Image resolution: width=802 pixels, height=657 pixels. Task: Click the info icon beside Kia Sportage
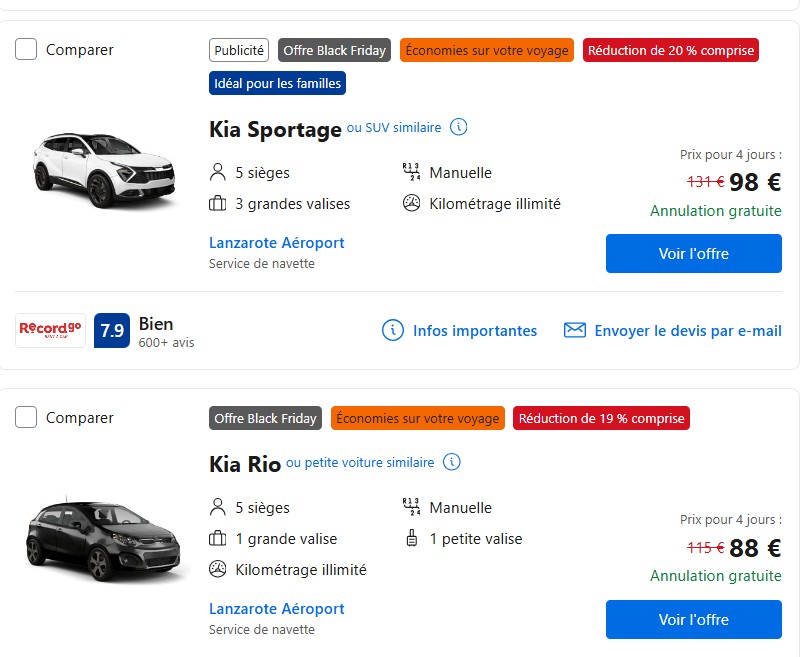(x=459, y=127)
